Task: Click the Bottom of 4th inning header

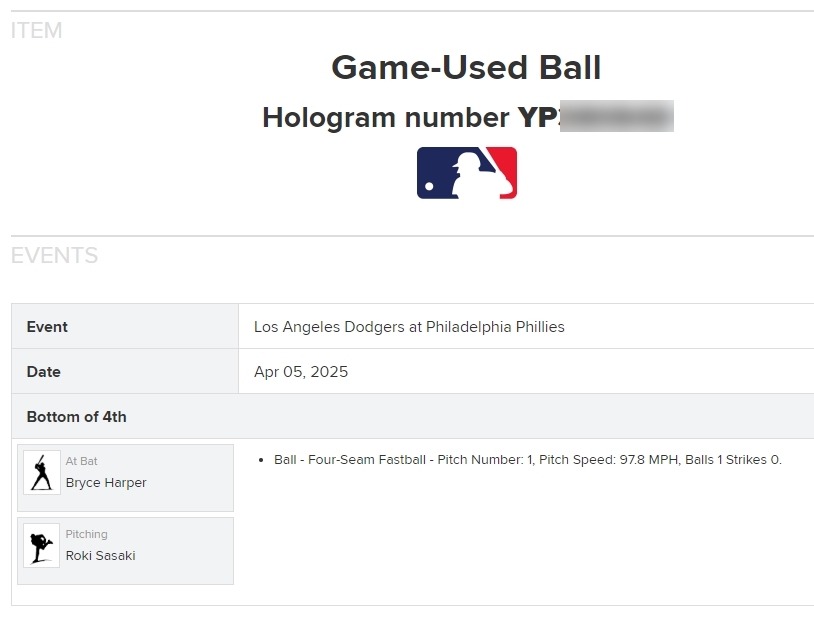Action: click(77, 417)
